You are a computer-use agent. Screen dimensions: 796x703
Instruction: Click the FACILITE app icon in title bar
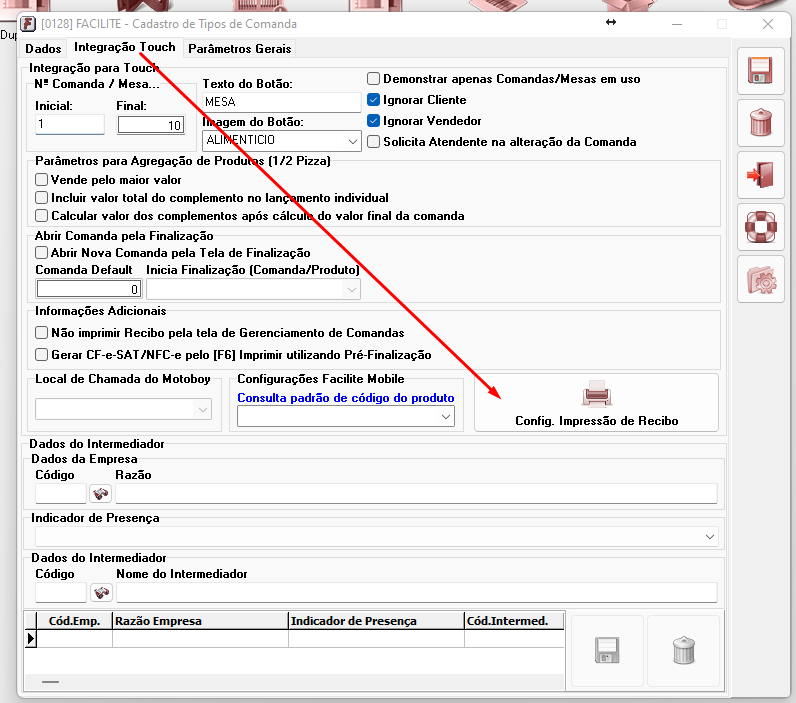click(28, 24)
